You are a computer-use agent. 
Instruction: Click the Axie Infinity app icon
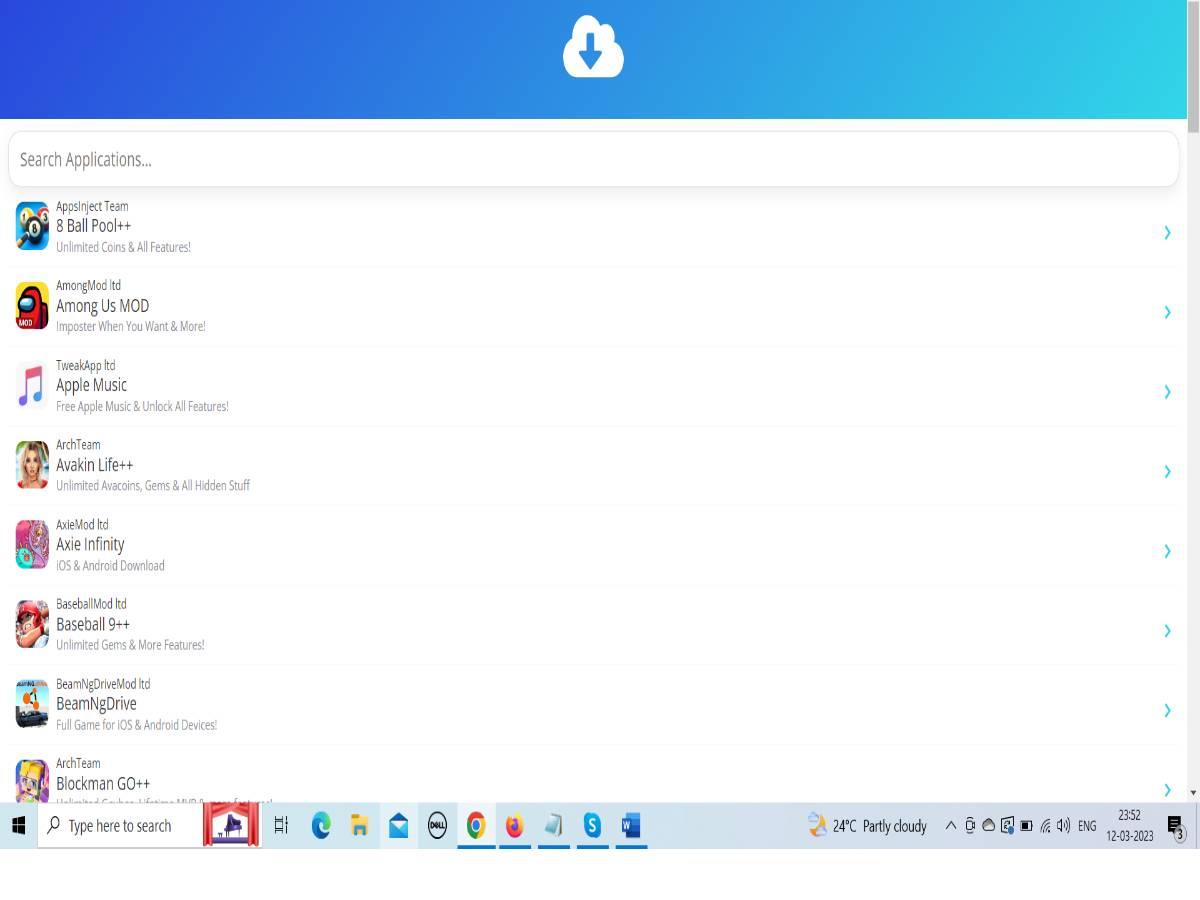click(32, 544)
